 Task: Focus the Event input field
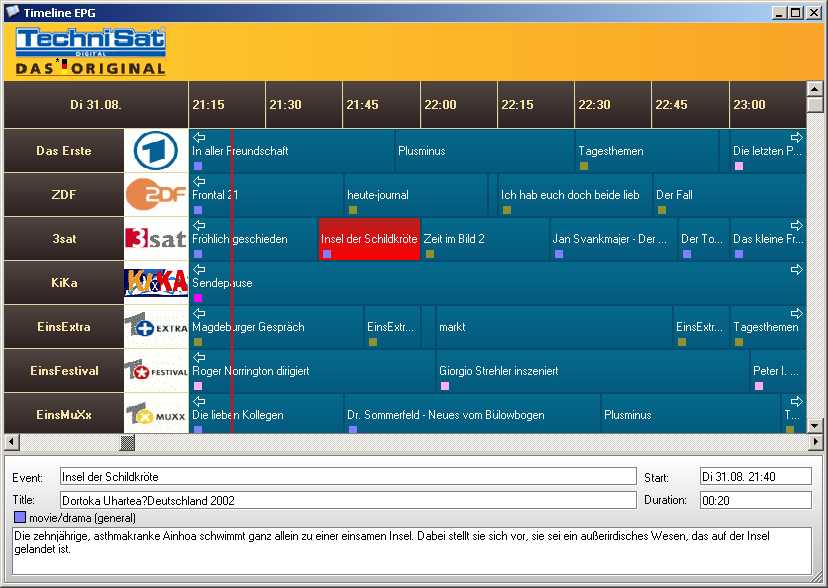tap(348, 476)
